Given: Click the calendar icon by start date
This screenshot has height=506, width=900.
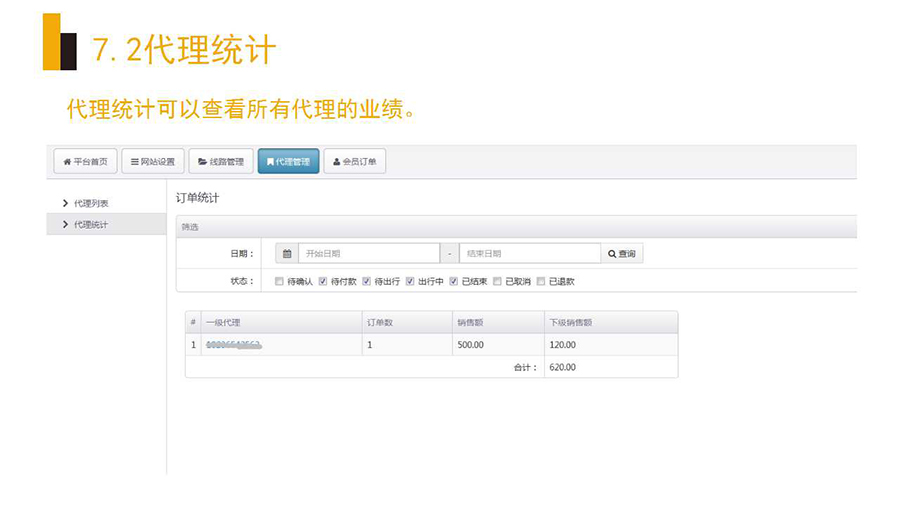Looking at the screenshot, I should pos(287,254).
